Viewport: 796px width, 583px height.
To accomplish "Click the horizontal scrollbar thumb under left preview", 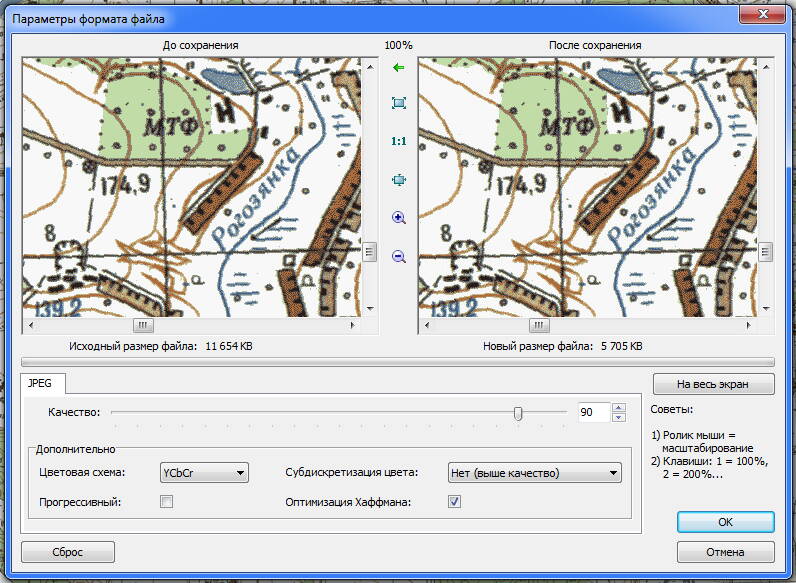I will click(x=143, y=325).
